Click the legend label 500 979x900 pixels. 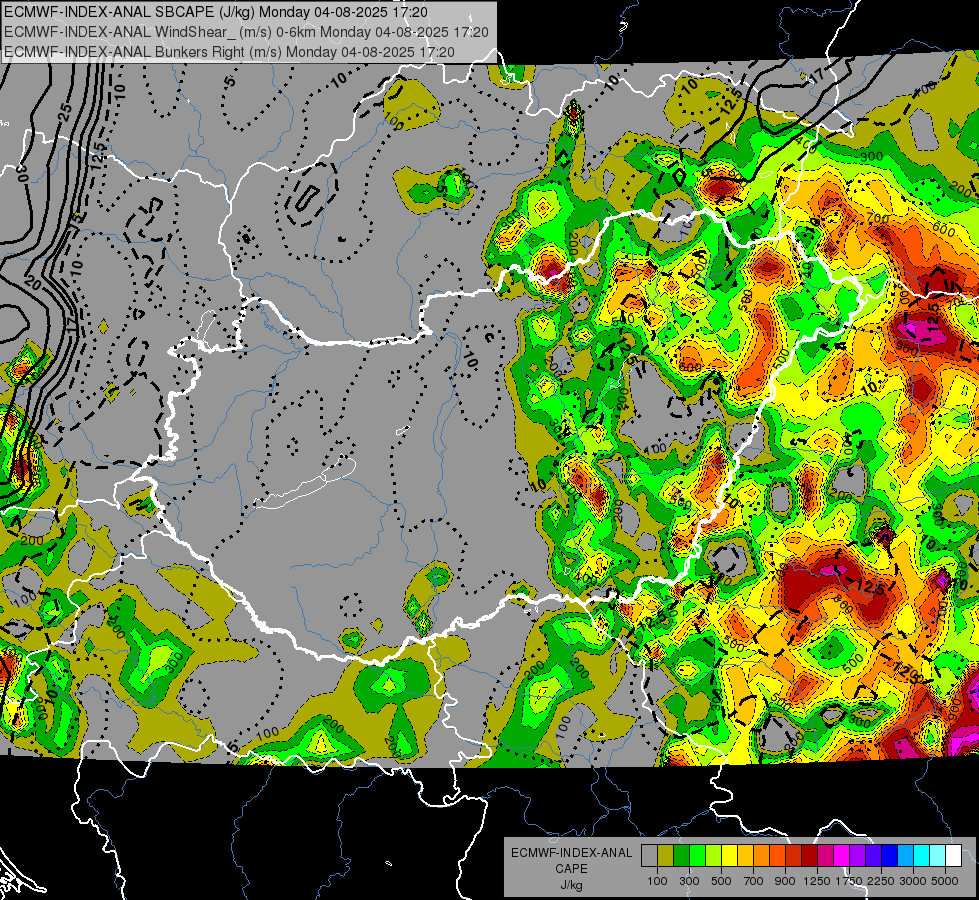pyautogui.click(x=721, y=881)
